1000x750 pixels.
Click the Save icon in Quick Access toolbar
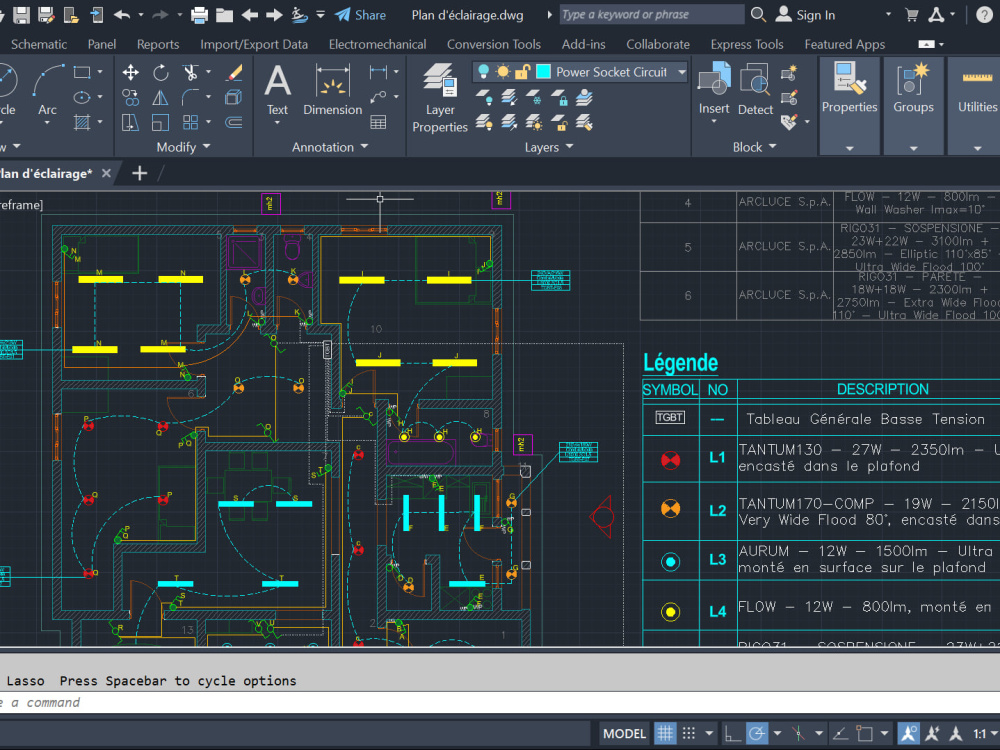tap(22, 15)
